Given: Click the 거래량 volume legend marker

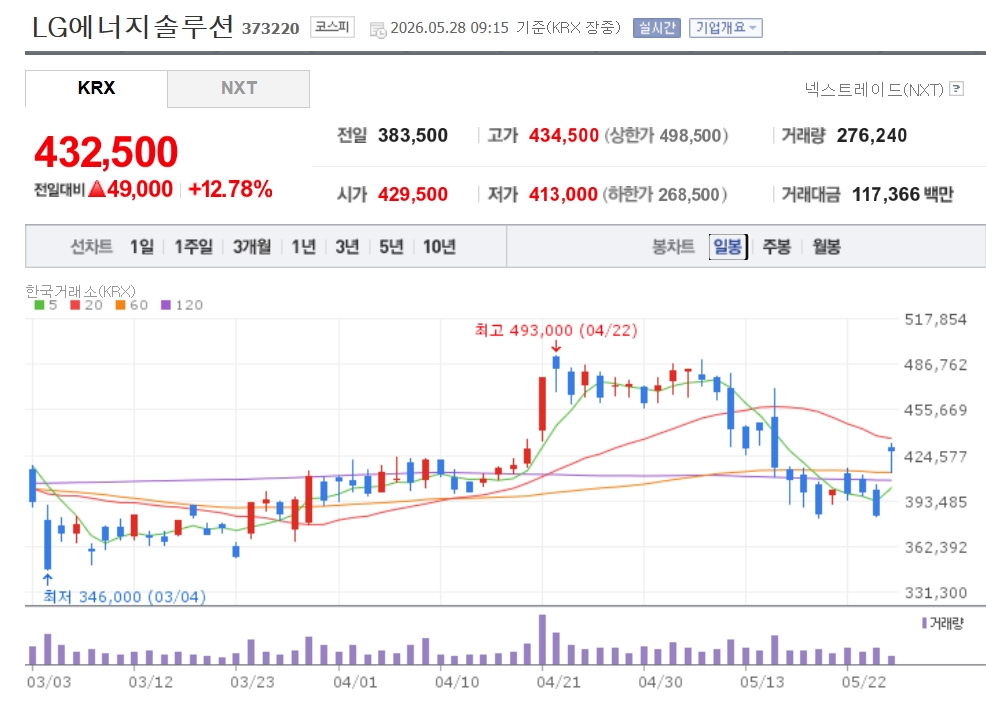Looking at the screenshot, I should 924,623.
